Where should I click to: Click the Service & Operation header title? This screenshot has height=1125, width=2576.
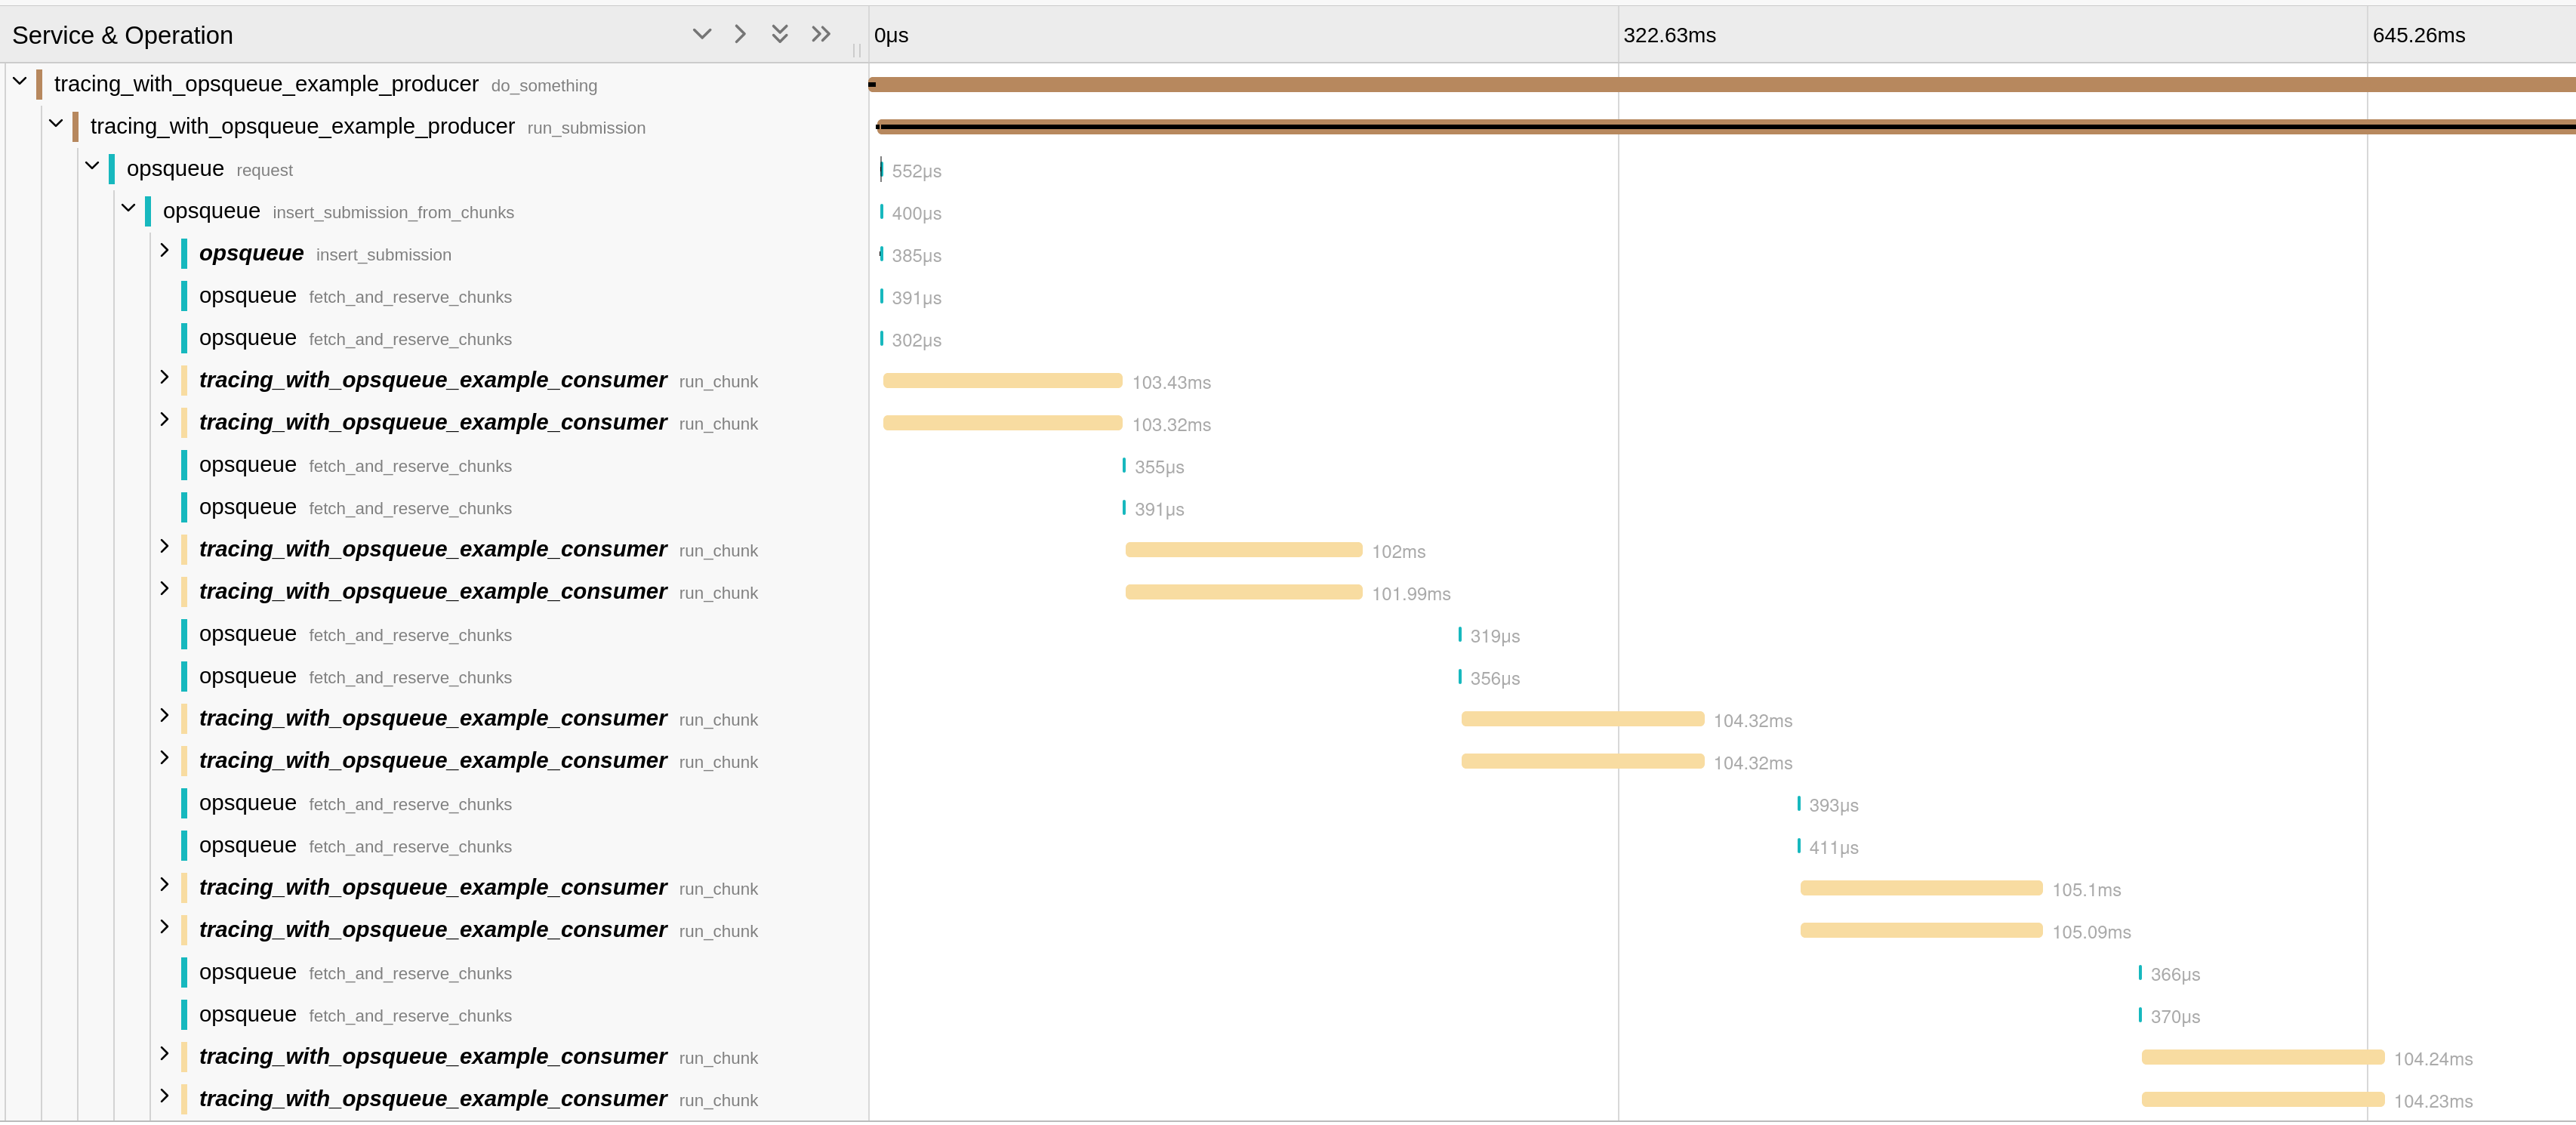point(122,35)
